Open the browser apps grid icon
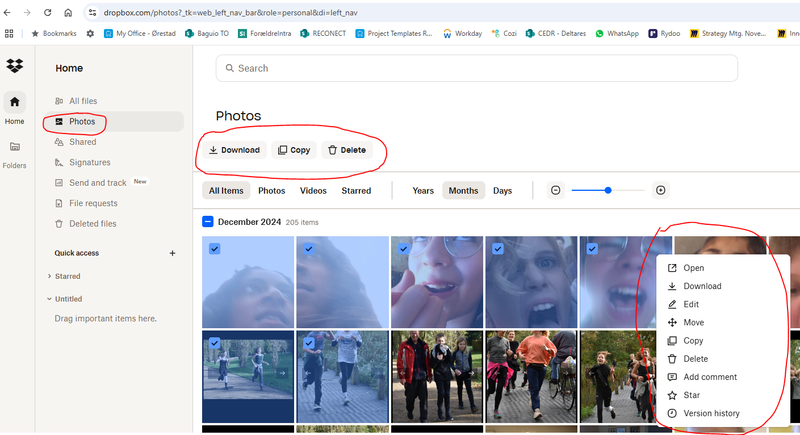This screenshot has width=800, height=435. pos(9,34)
